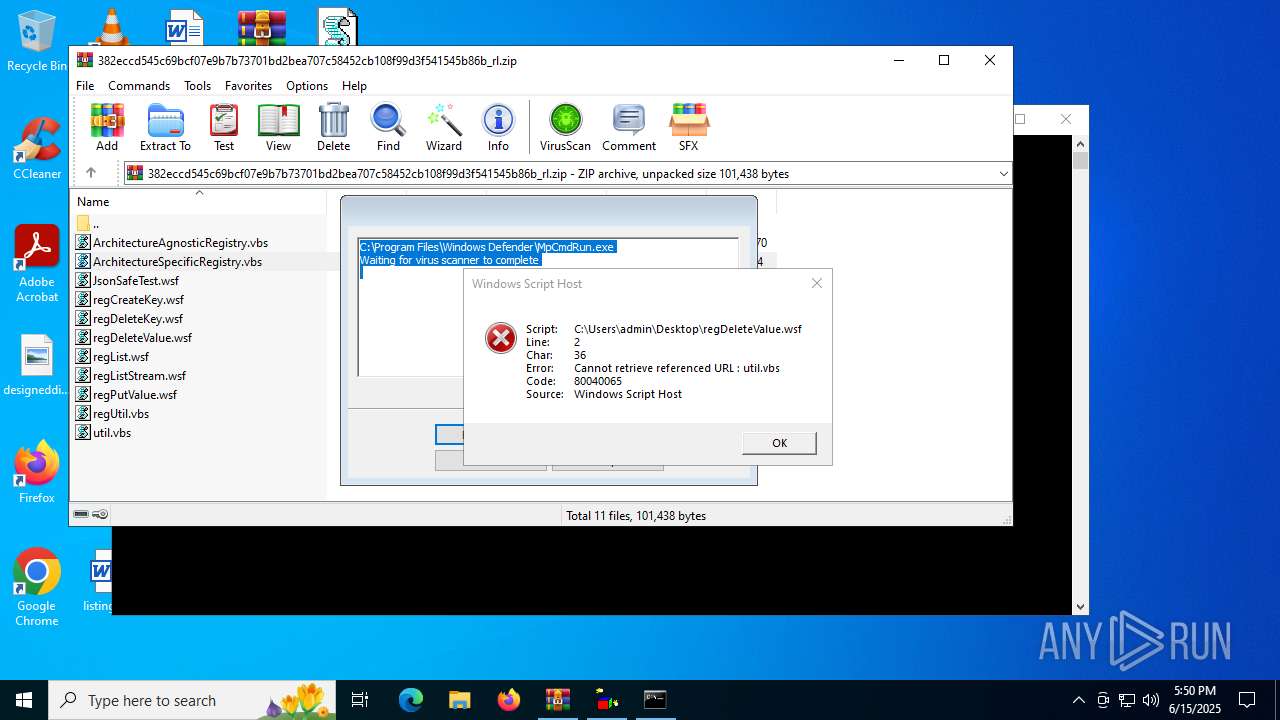Image resolution: width=1280 pixels, height=720 pixels.
Task: Click the Name column header
Action: tap(93, 202)
